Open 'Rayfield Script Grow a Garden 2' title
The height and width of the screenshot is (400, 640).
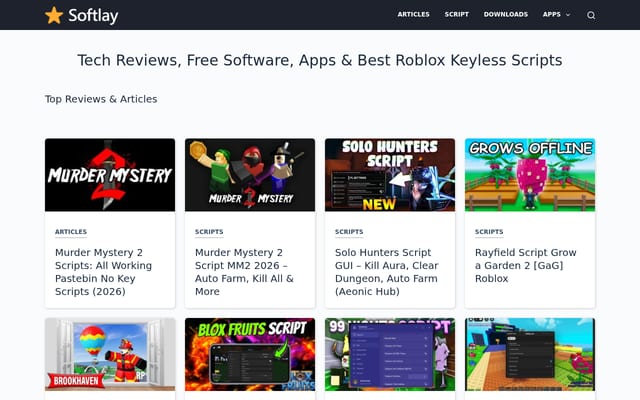coord(526,265)
